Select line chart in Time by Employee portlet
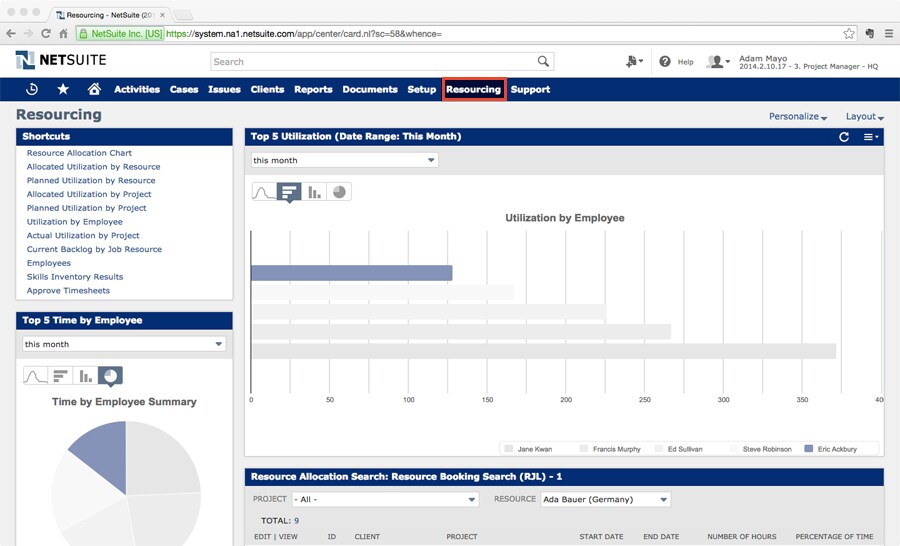This screenshot has height=546, width=900. (x=35, y=376)
